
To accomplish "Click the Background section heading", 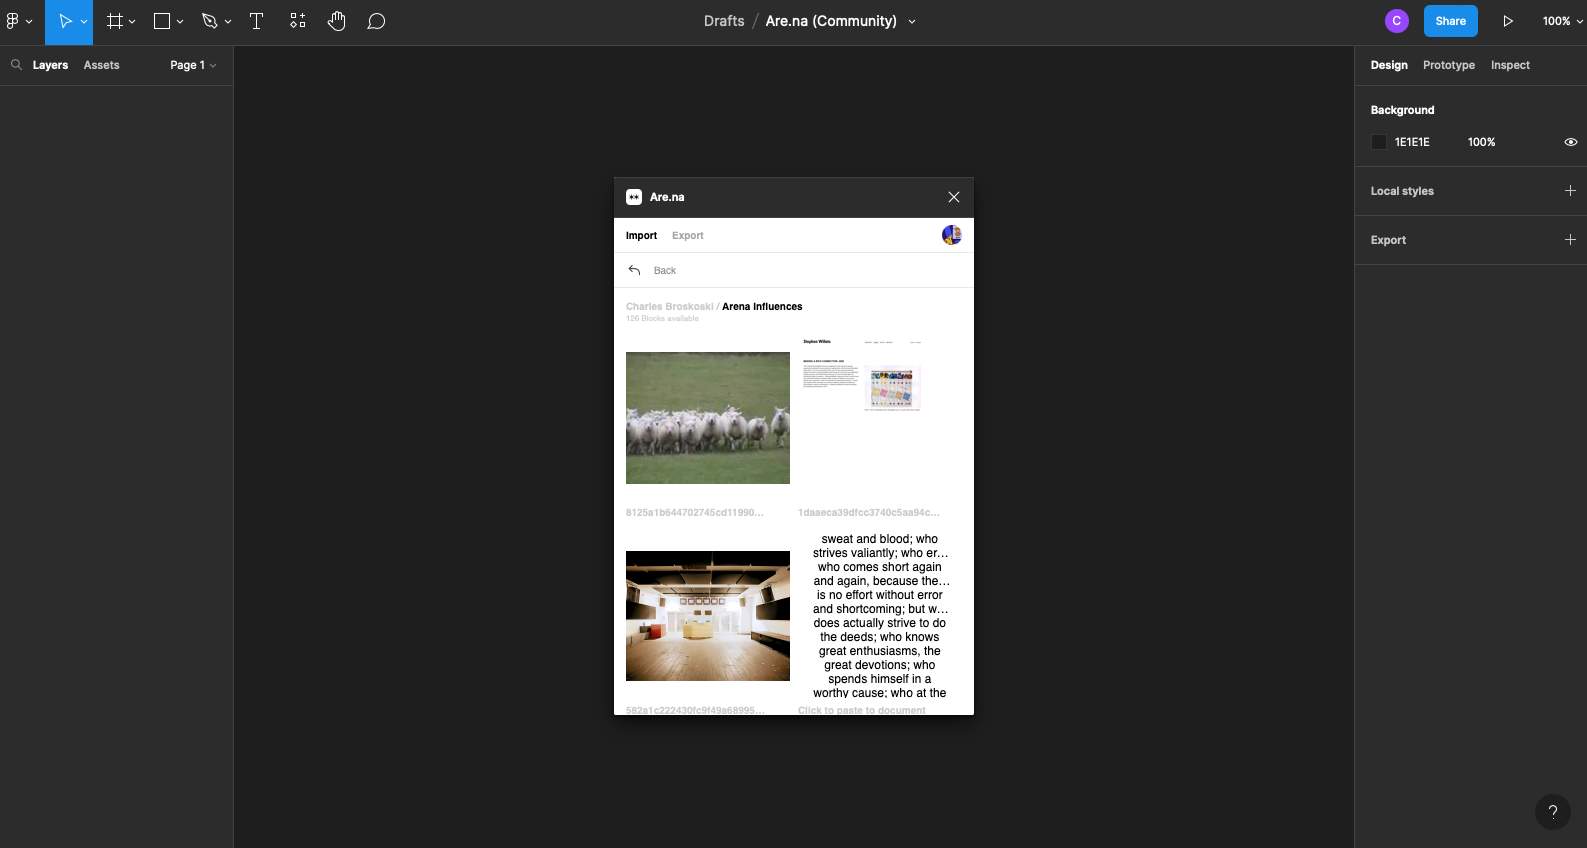I will 1402,110.
